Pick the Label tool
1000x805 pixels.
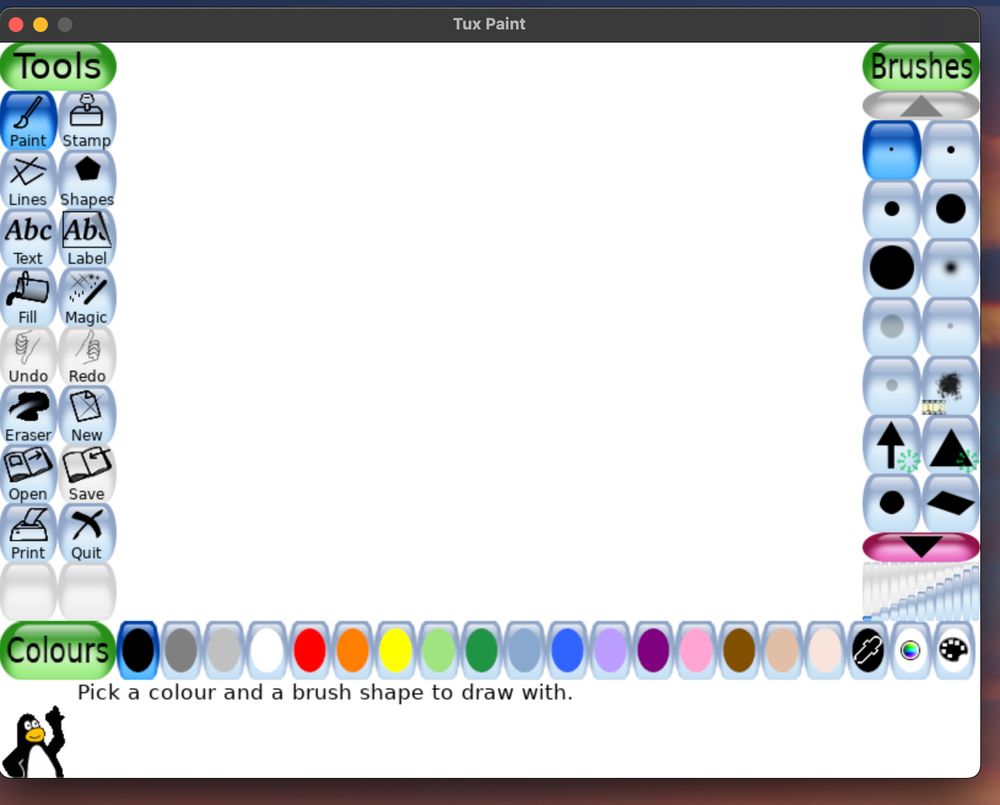pos(87,239)
